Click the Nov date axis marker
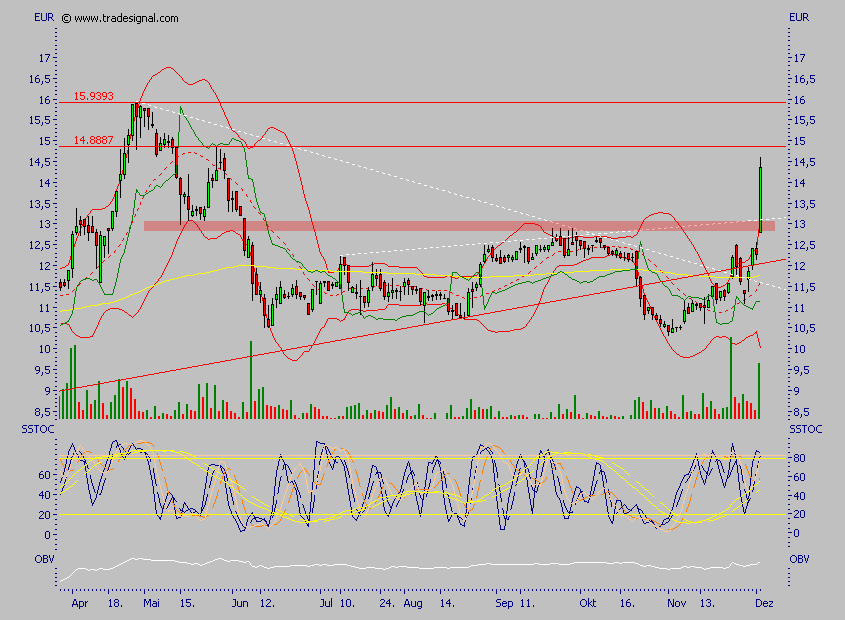Image resolution: width=845 pixels, height=620 pixels. [x=677, y=605]
